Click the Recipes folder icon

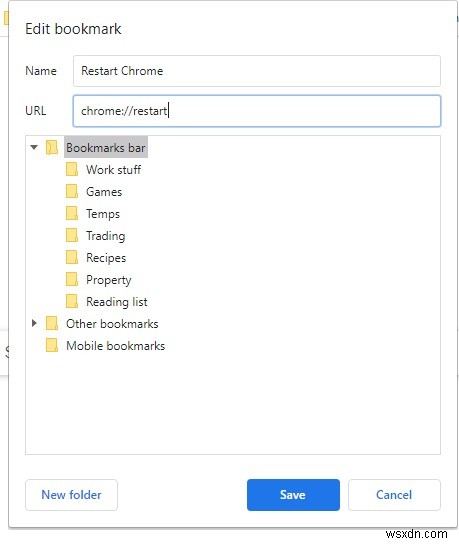(72, 257)
